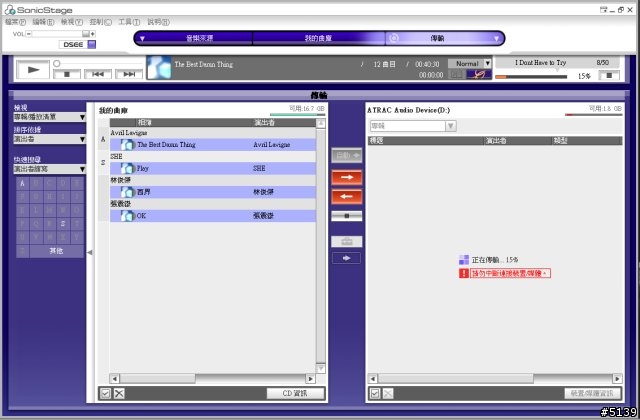Select The Best Damn Thing album row

coord(213,144)
